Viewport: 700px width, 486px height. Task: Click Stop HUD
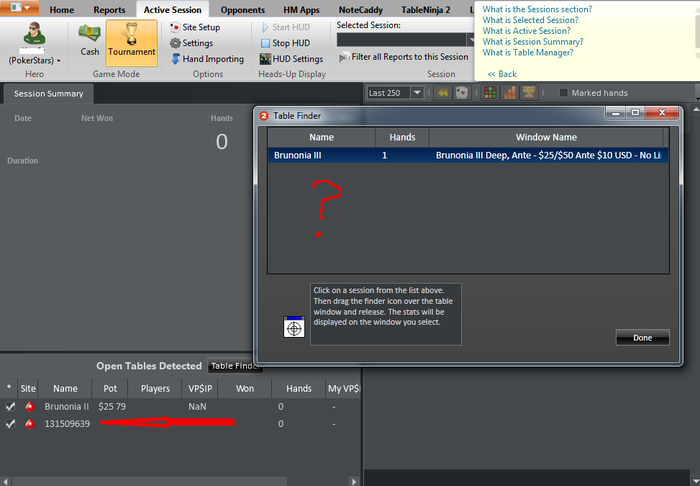285,43
